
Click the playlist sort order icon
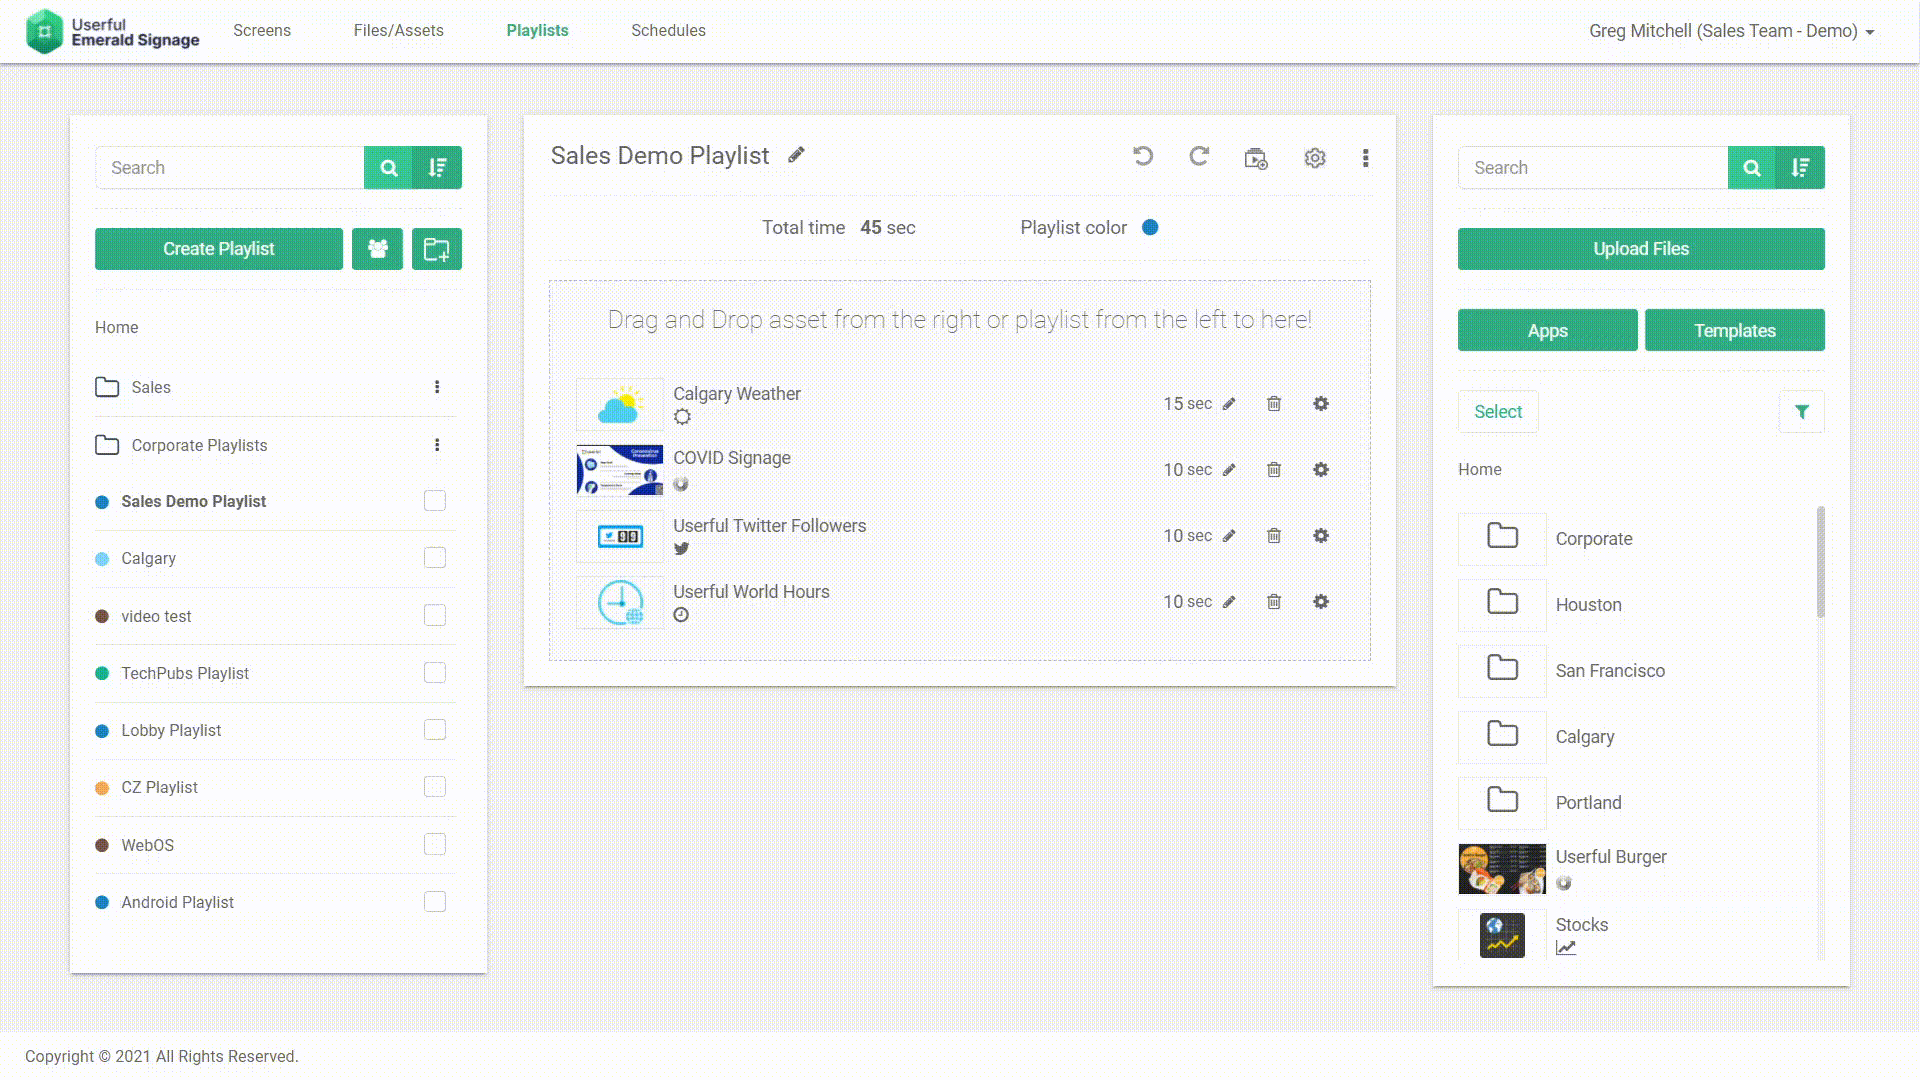(438, 168)
